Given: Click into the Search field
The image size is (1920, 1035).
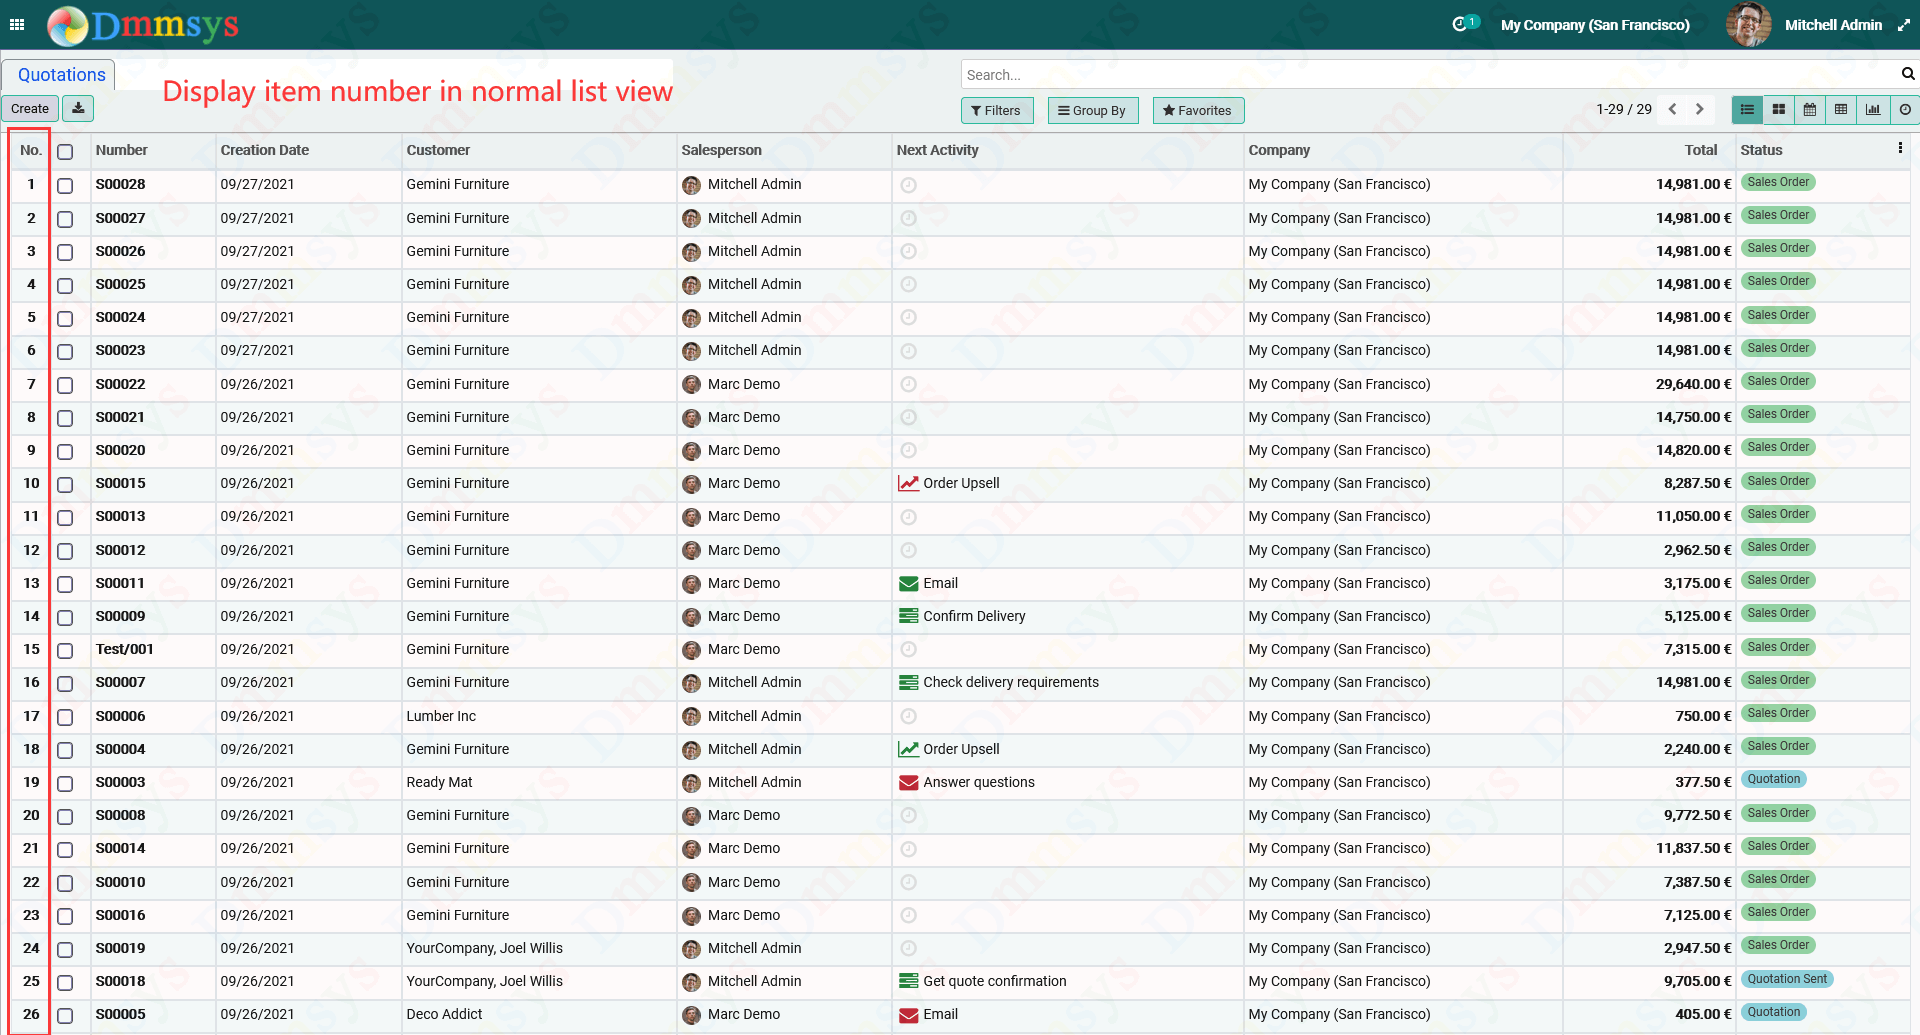Looking at the screenshot, I should tap(1428, 75).
